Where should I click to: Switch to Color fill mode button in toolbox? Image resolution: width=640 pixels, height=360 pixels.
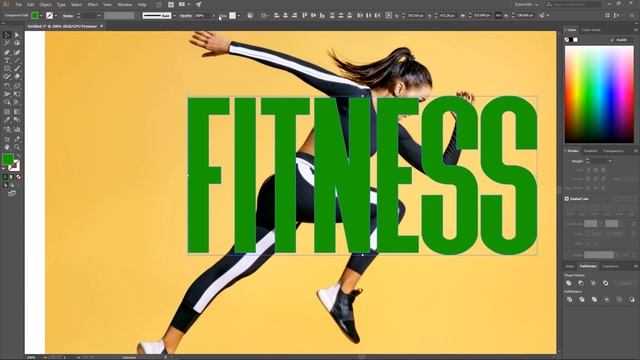tap(5, 177)
